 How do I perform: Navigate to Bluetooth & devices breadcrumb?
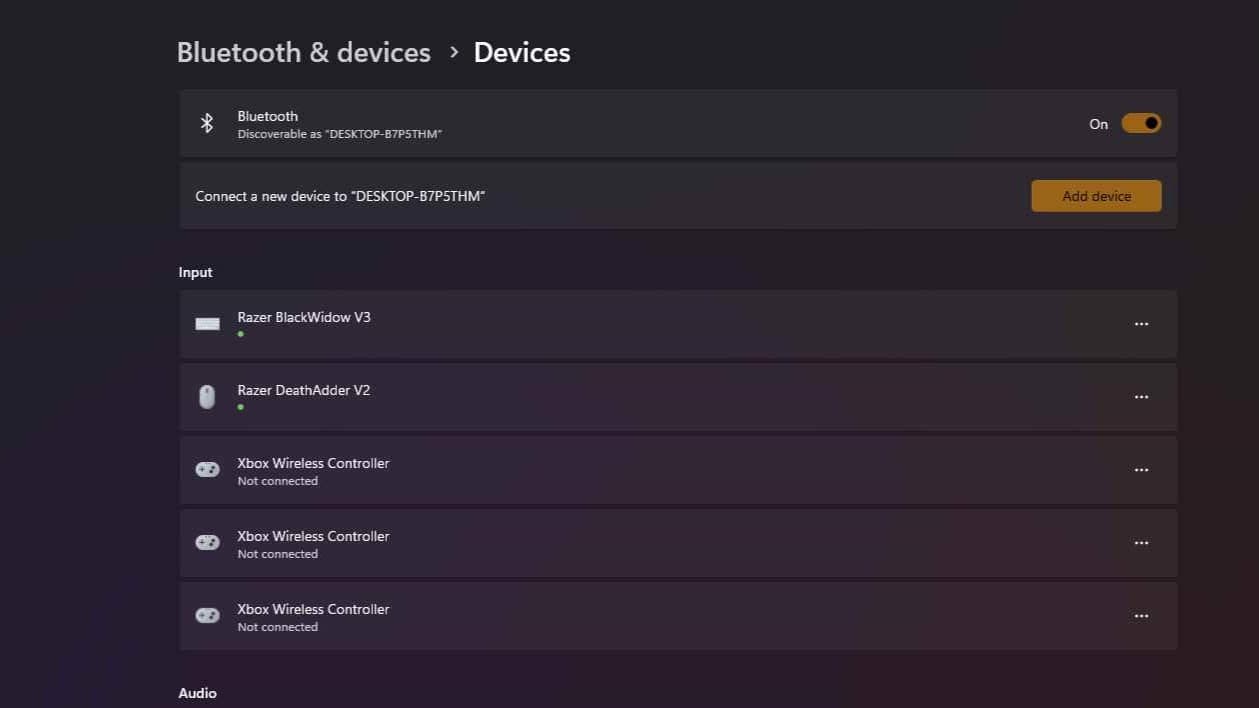(x=303, y=52)
